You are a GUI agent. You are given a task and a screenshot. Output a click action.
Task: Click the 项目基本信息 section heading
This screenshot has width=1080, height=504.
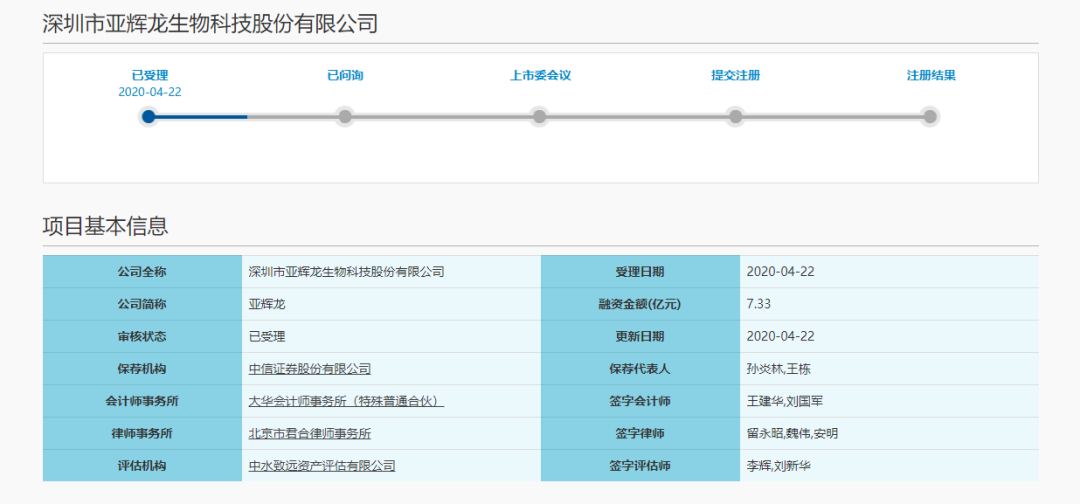pyautogui.click(x=105, y=226)
